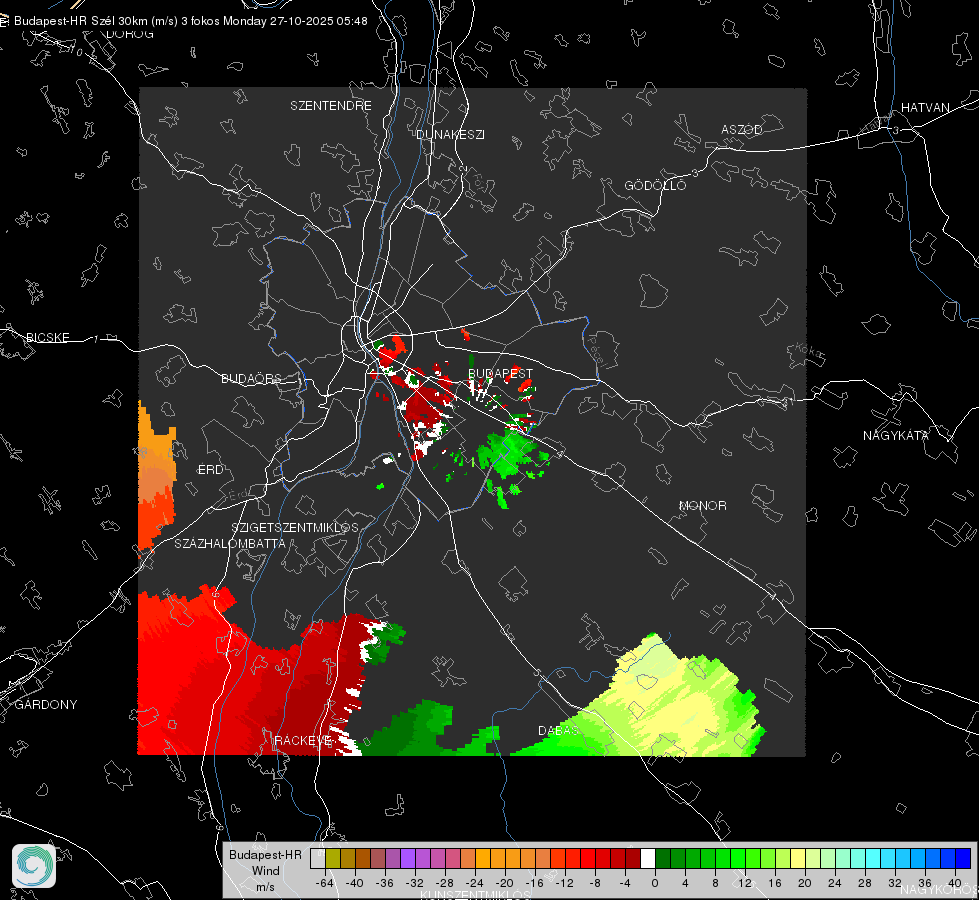
Task: Click the GÖDÖLLŐ town label
Action: [x=655, y=185]
